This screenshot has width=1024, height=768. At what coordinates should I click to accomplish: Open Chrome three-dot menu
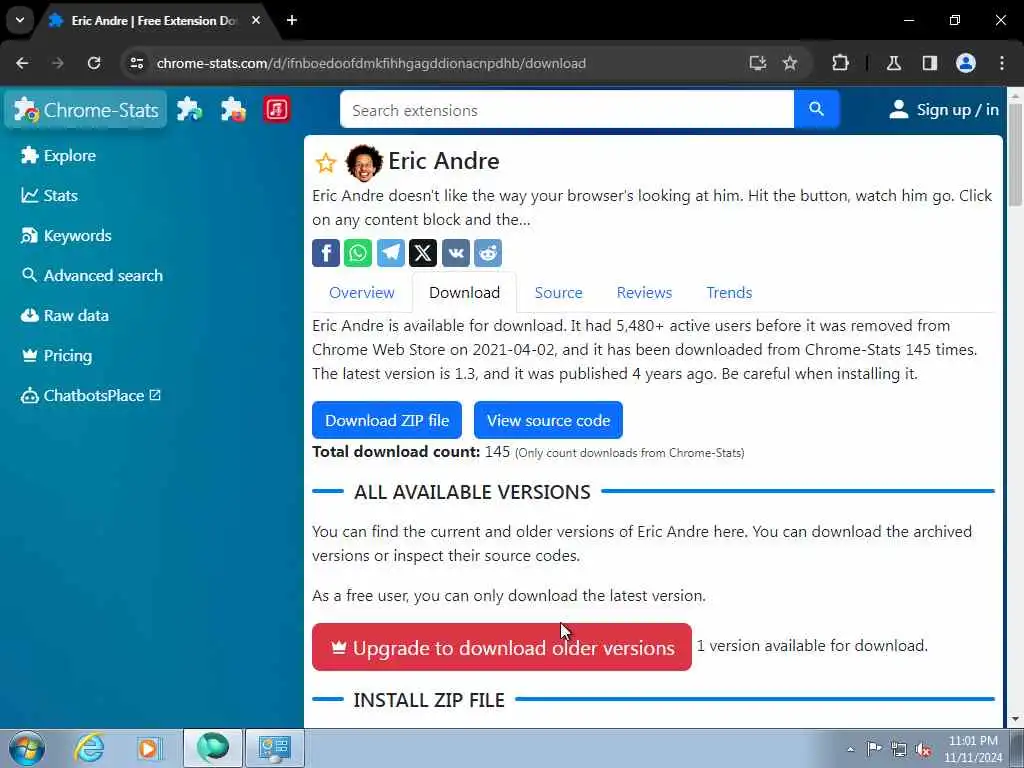tap(1002, 63)
